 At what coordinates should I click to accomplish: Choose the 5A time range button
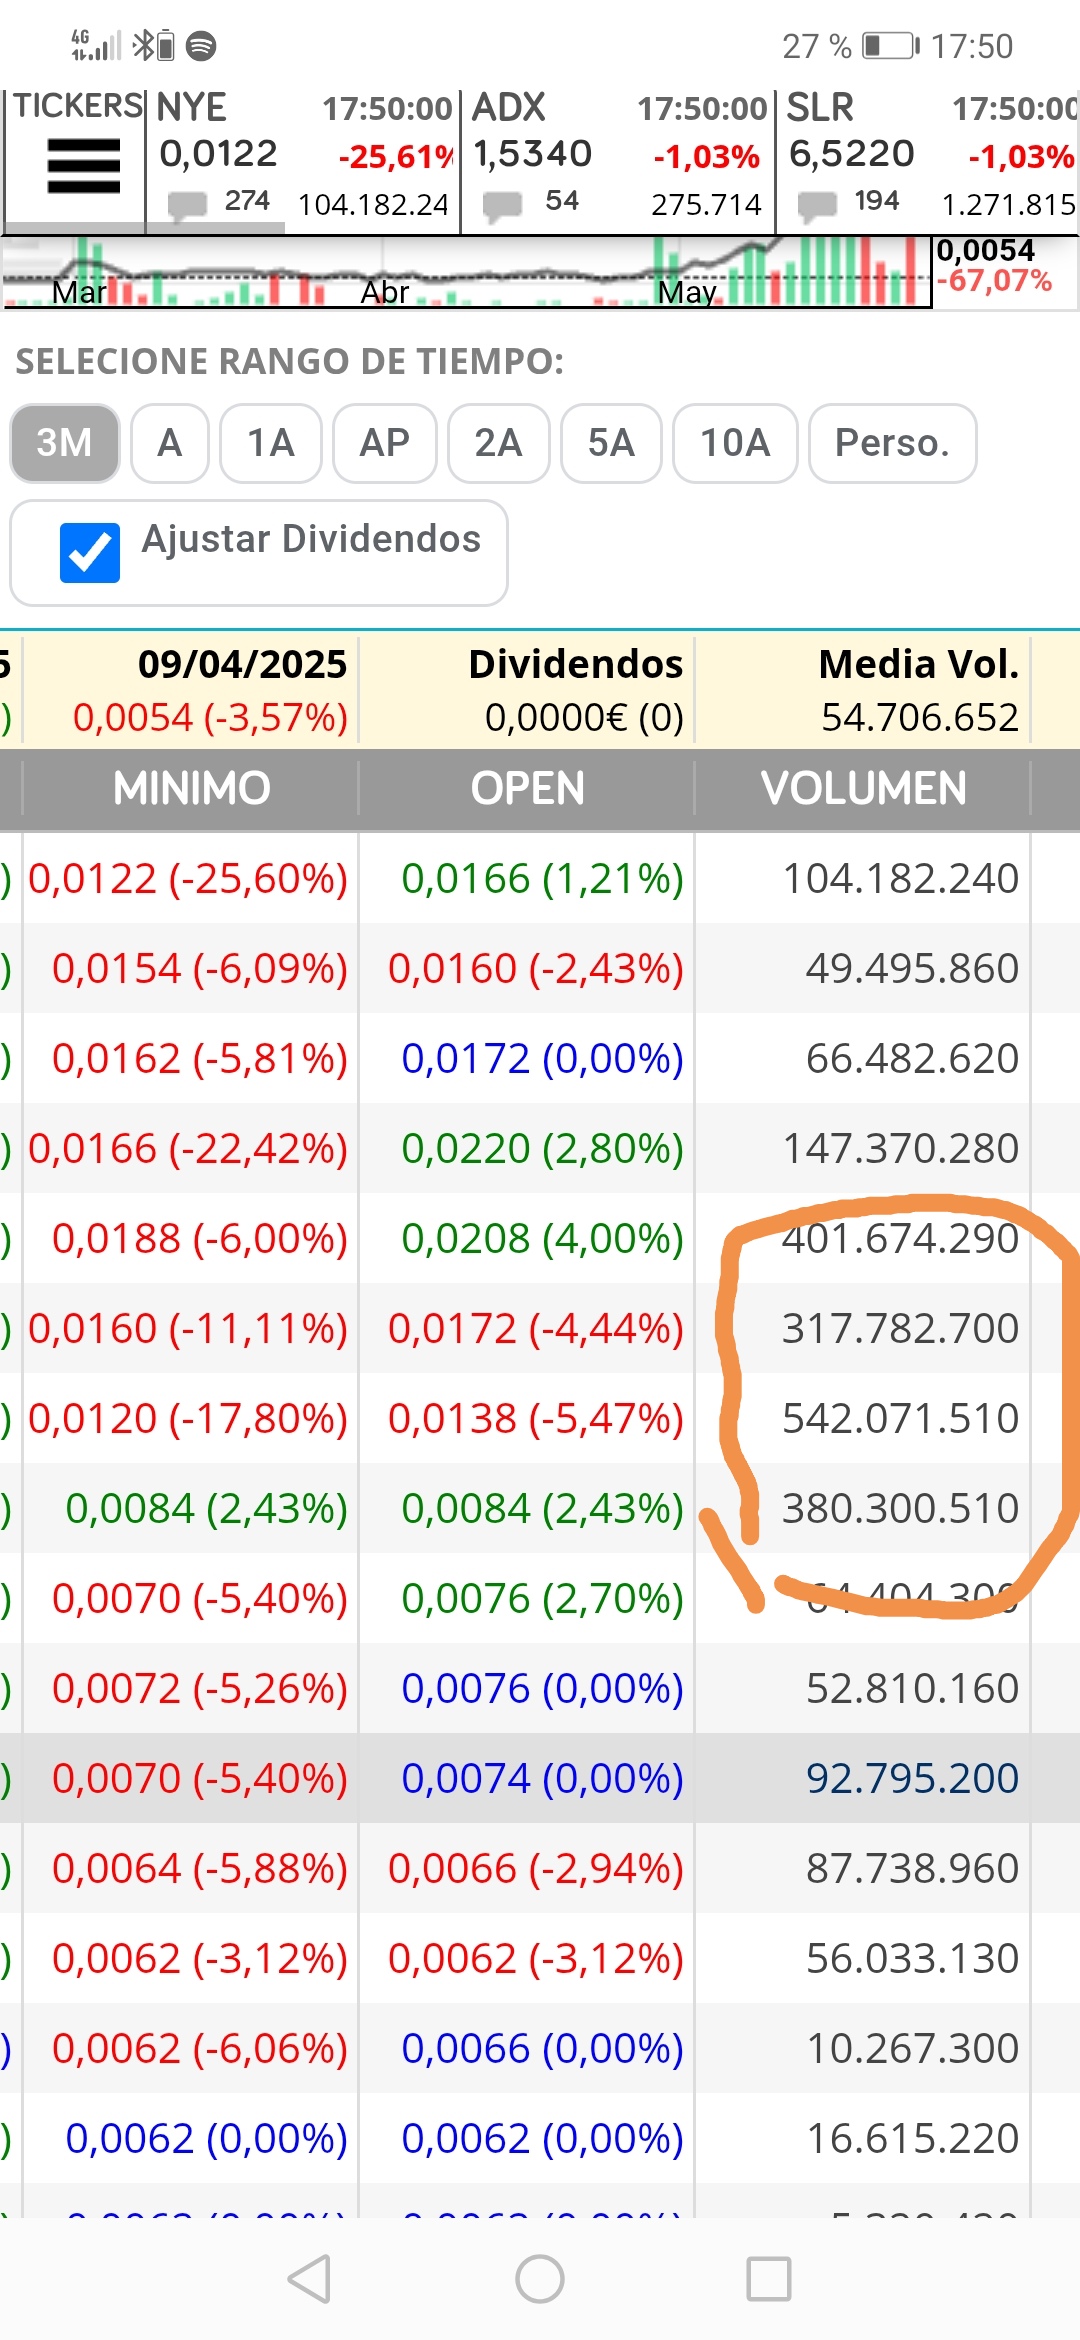pyautogui.click(x=611, y=443)
